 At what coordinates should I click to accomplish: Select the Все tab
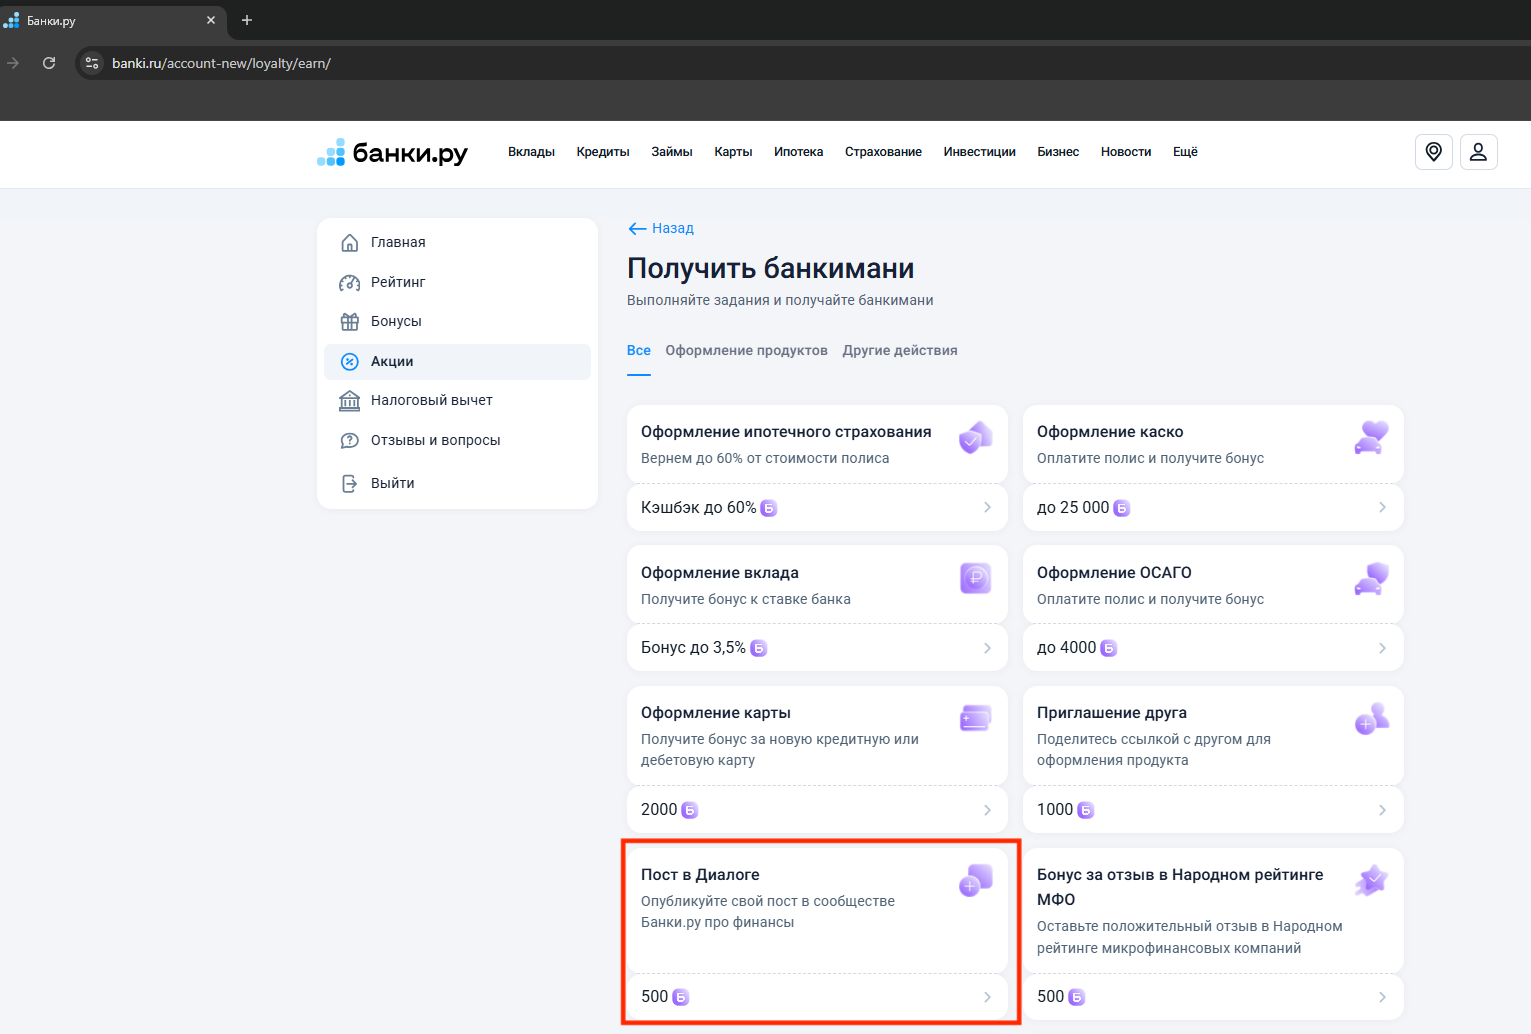[x=639, y=351]
